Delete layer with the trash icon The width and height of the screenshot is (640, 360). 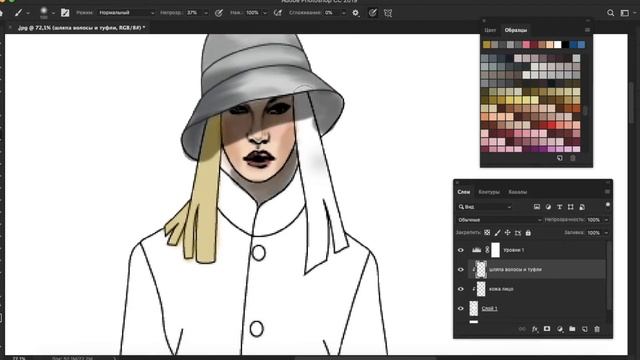[597, 329]
